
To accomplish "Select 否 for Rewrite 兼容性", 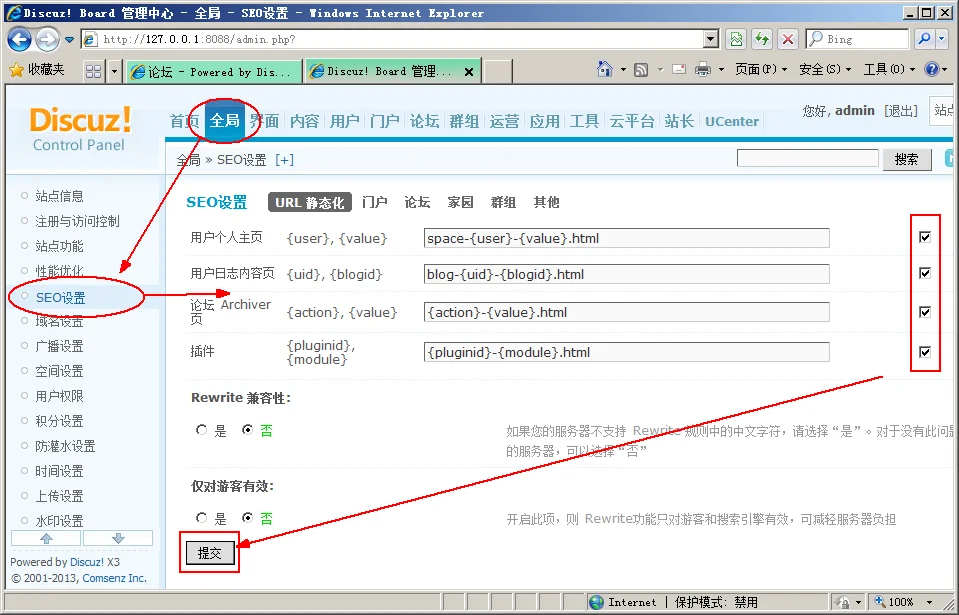I will tap(247, 430).
